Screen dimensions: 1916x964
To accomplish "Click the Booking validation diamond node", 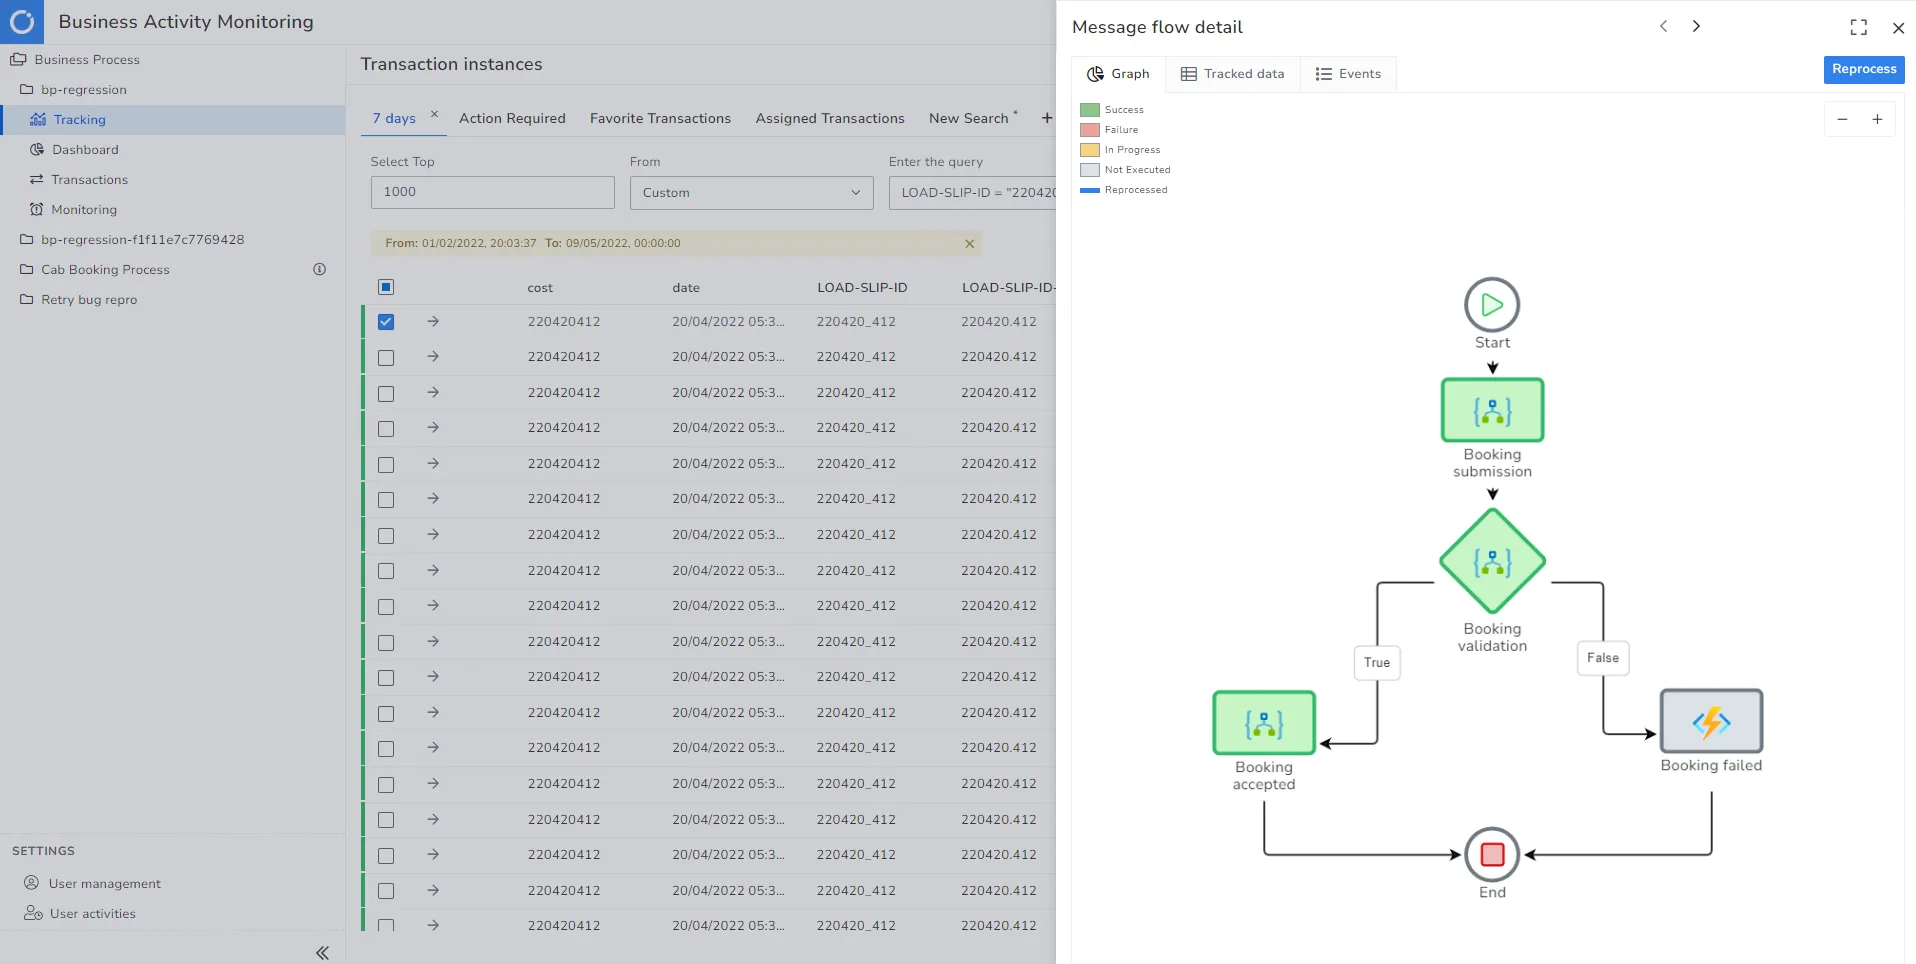I will click(1492, 561).
